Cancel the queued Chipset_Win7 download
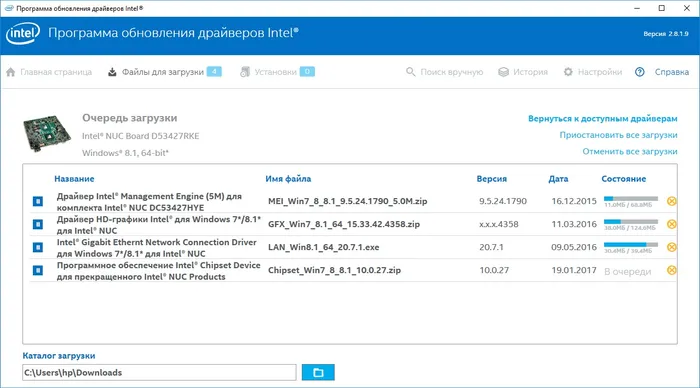The height and width of the screenshot is (388, 700). 671,270
